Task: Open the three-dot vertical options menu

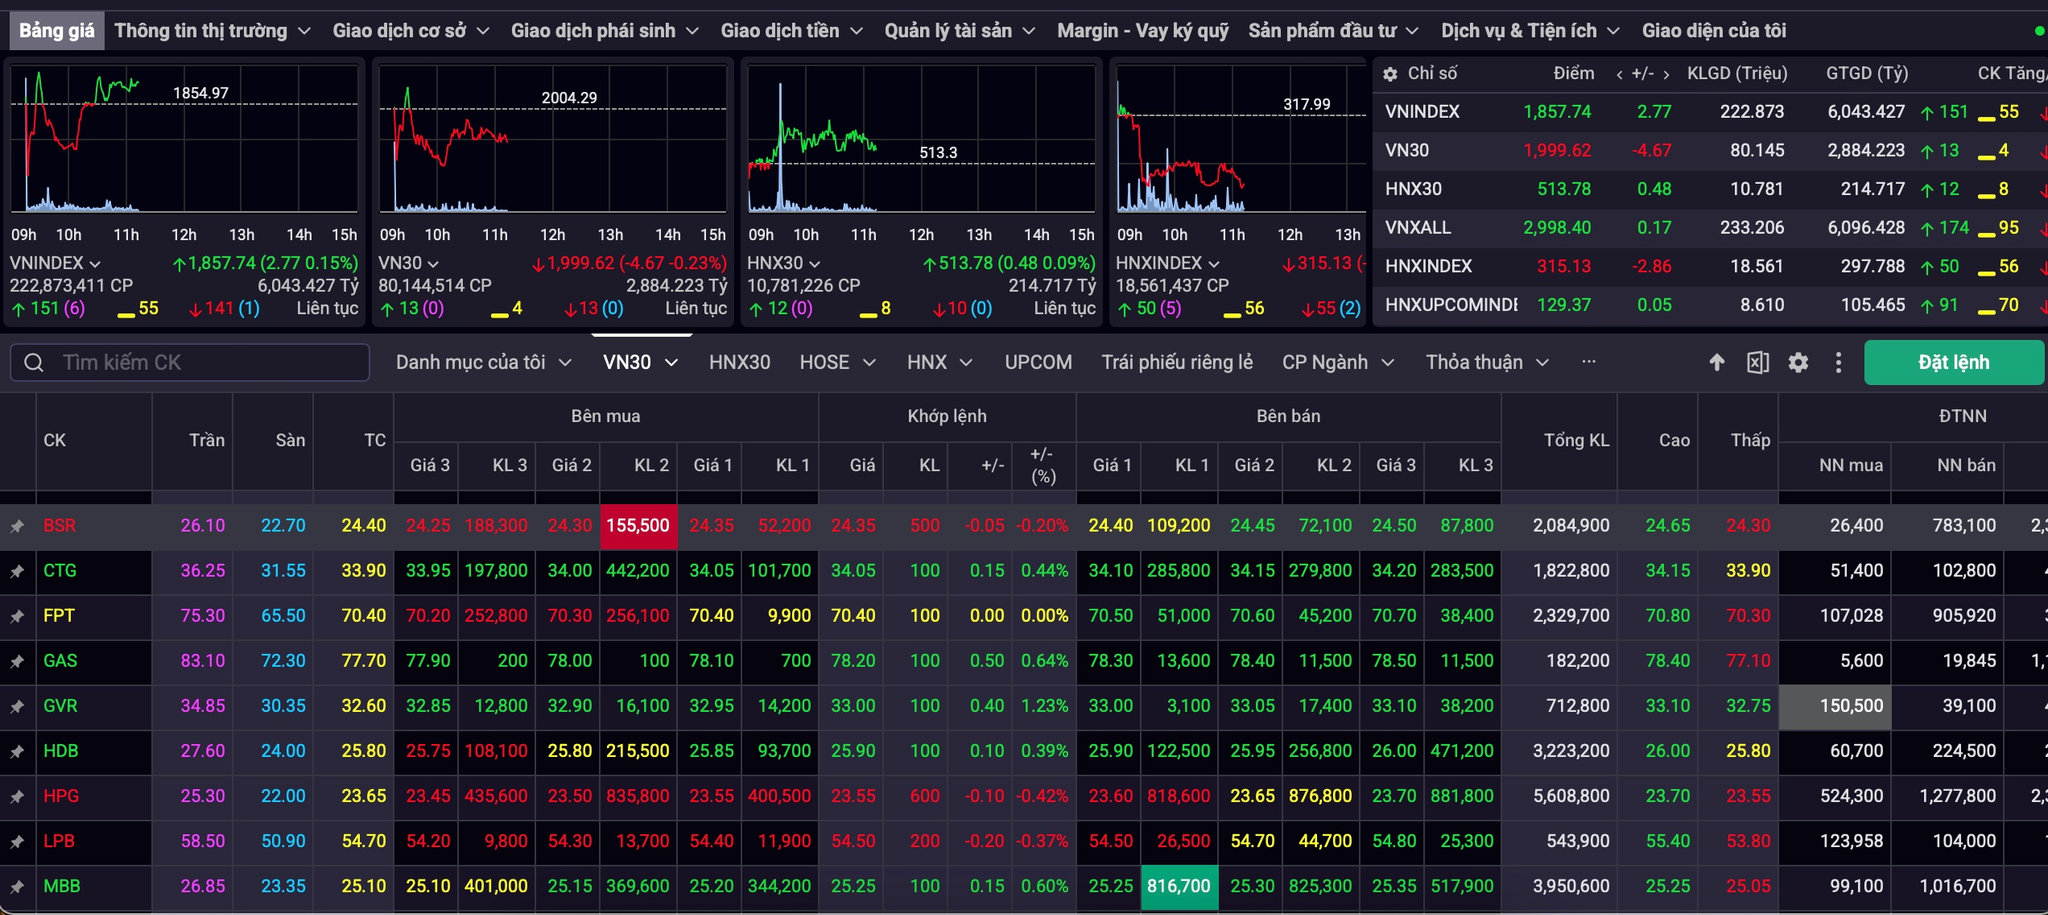Action: point(1838,362)
